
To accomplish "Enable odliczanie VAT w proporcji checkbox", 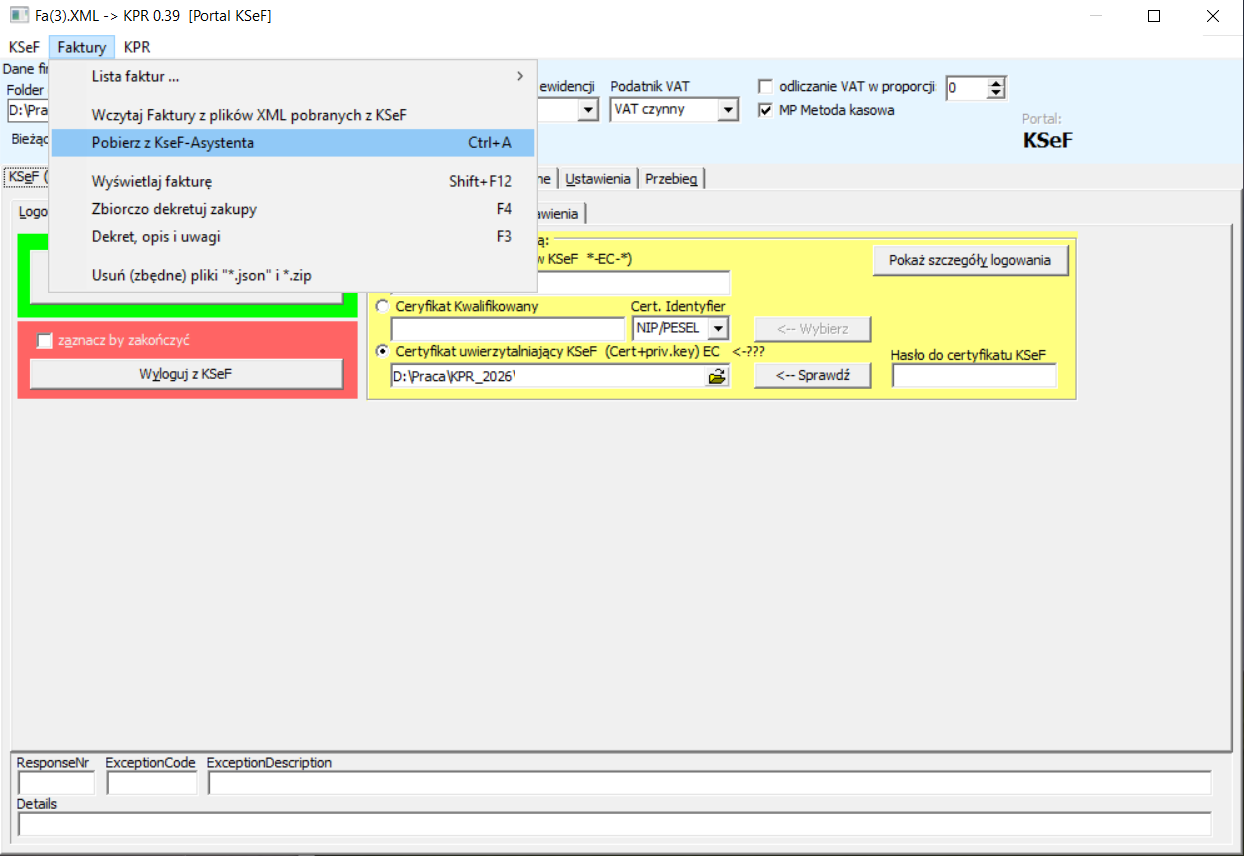I will click(766, 87).
